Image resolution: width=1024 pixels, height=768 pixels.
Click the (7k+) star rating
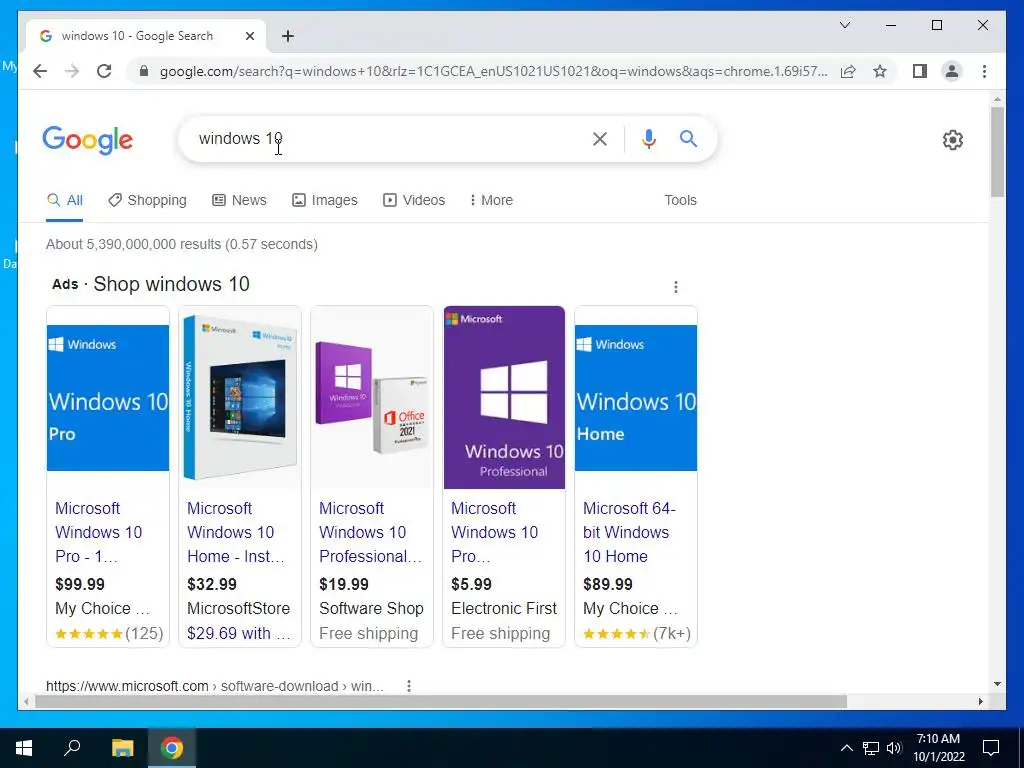click(x=637, y=633)
